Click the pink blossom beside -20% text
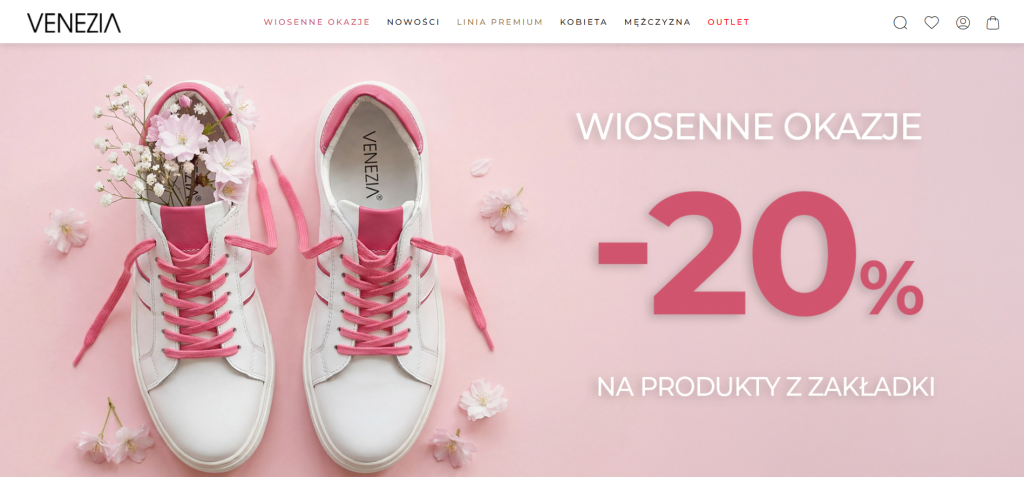Image resolution: width=1024 pixels, height=477 pixels. [504, 209]
